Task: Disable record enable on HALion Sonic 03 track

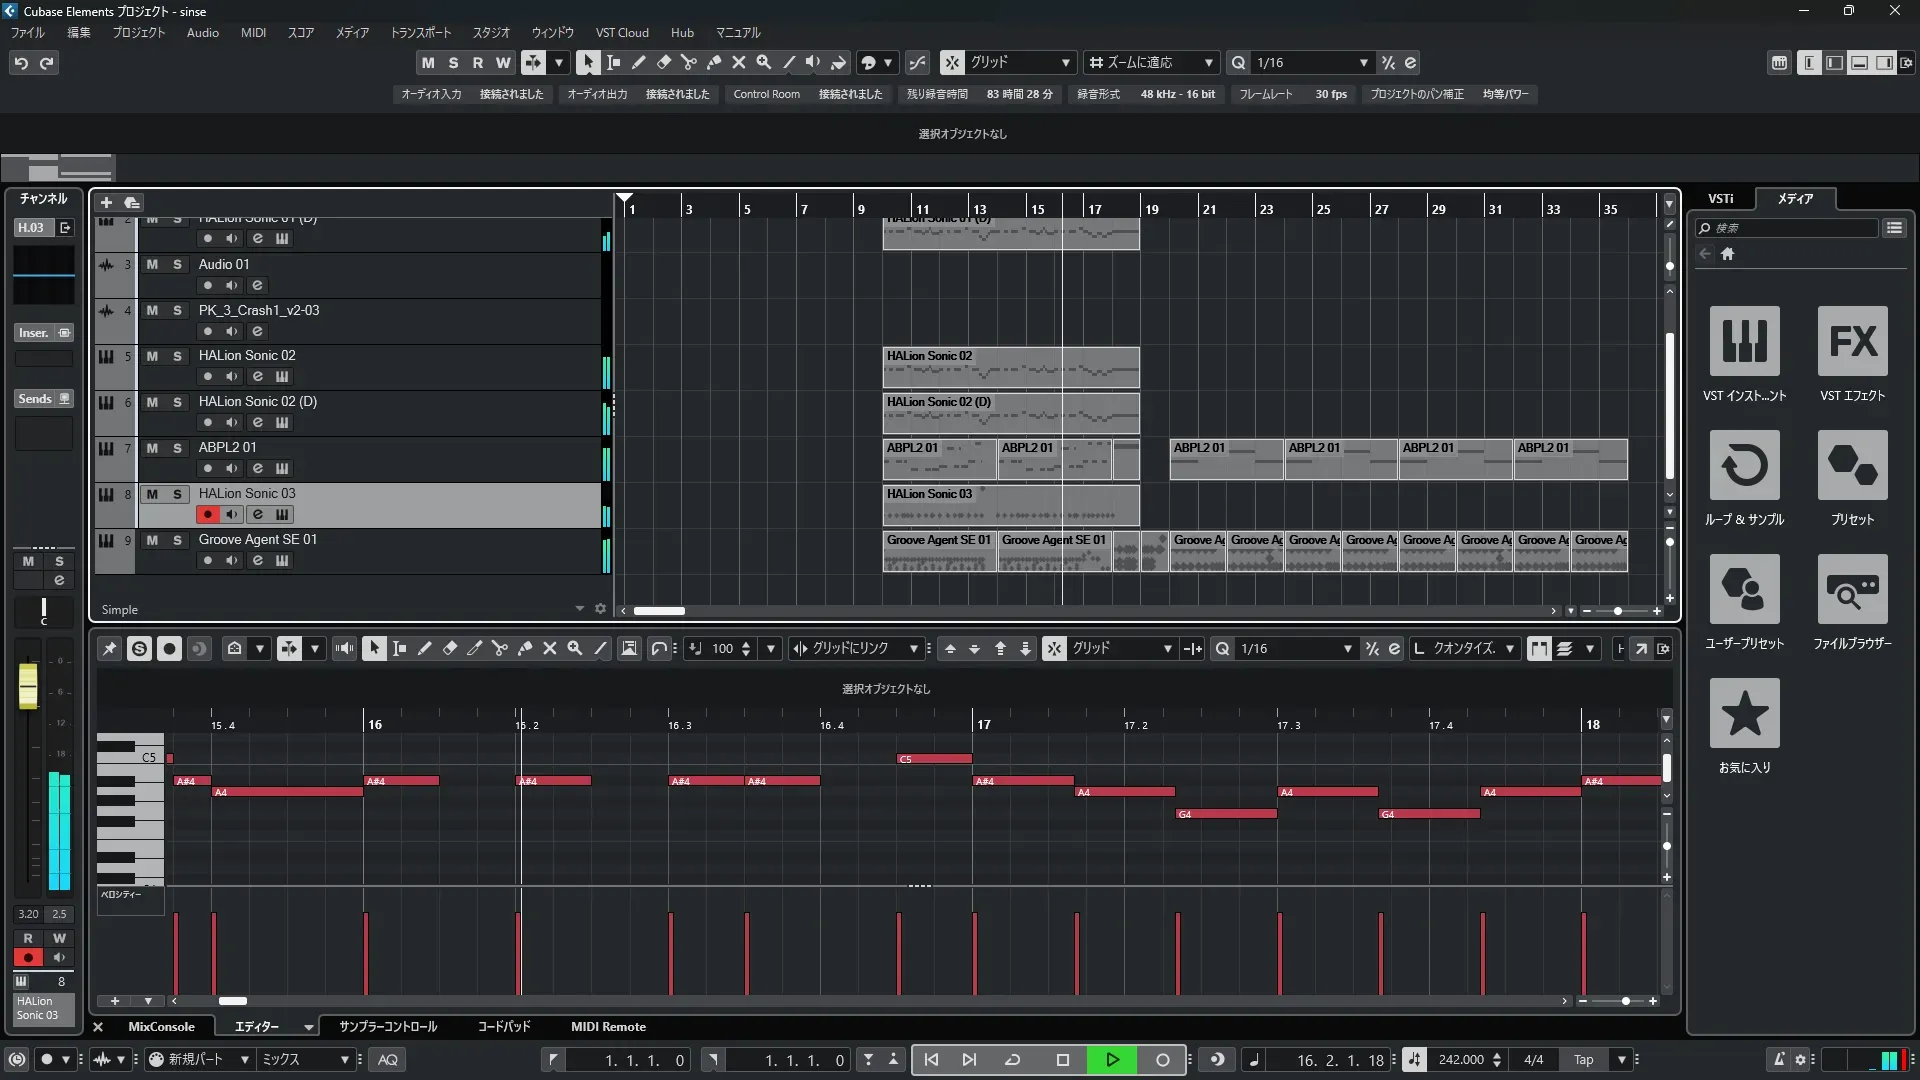Action: pos(207,515)
